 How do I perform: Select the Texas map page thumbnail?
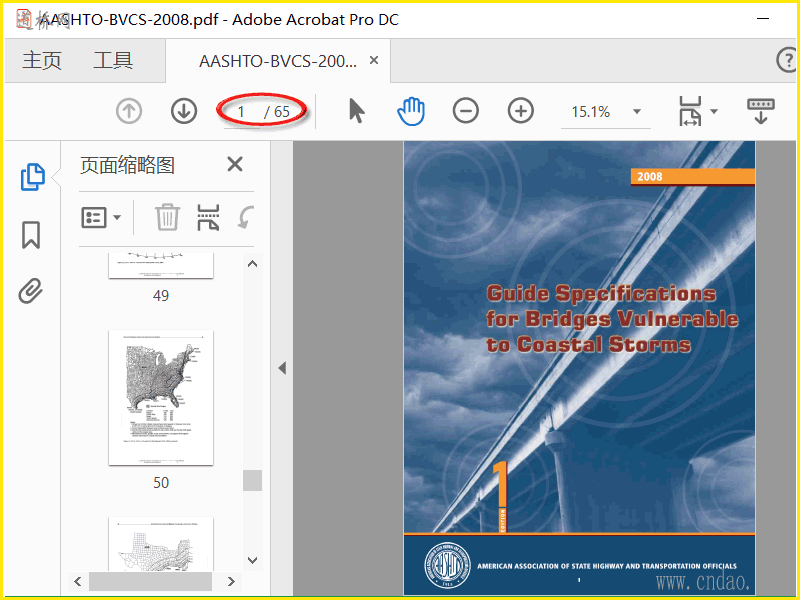(x=161, y=544)
